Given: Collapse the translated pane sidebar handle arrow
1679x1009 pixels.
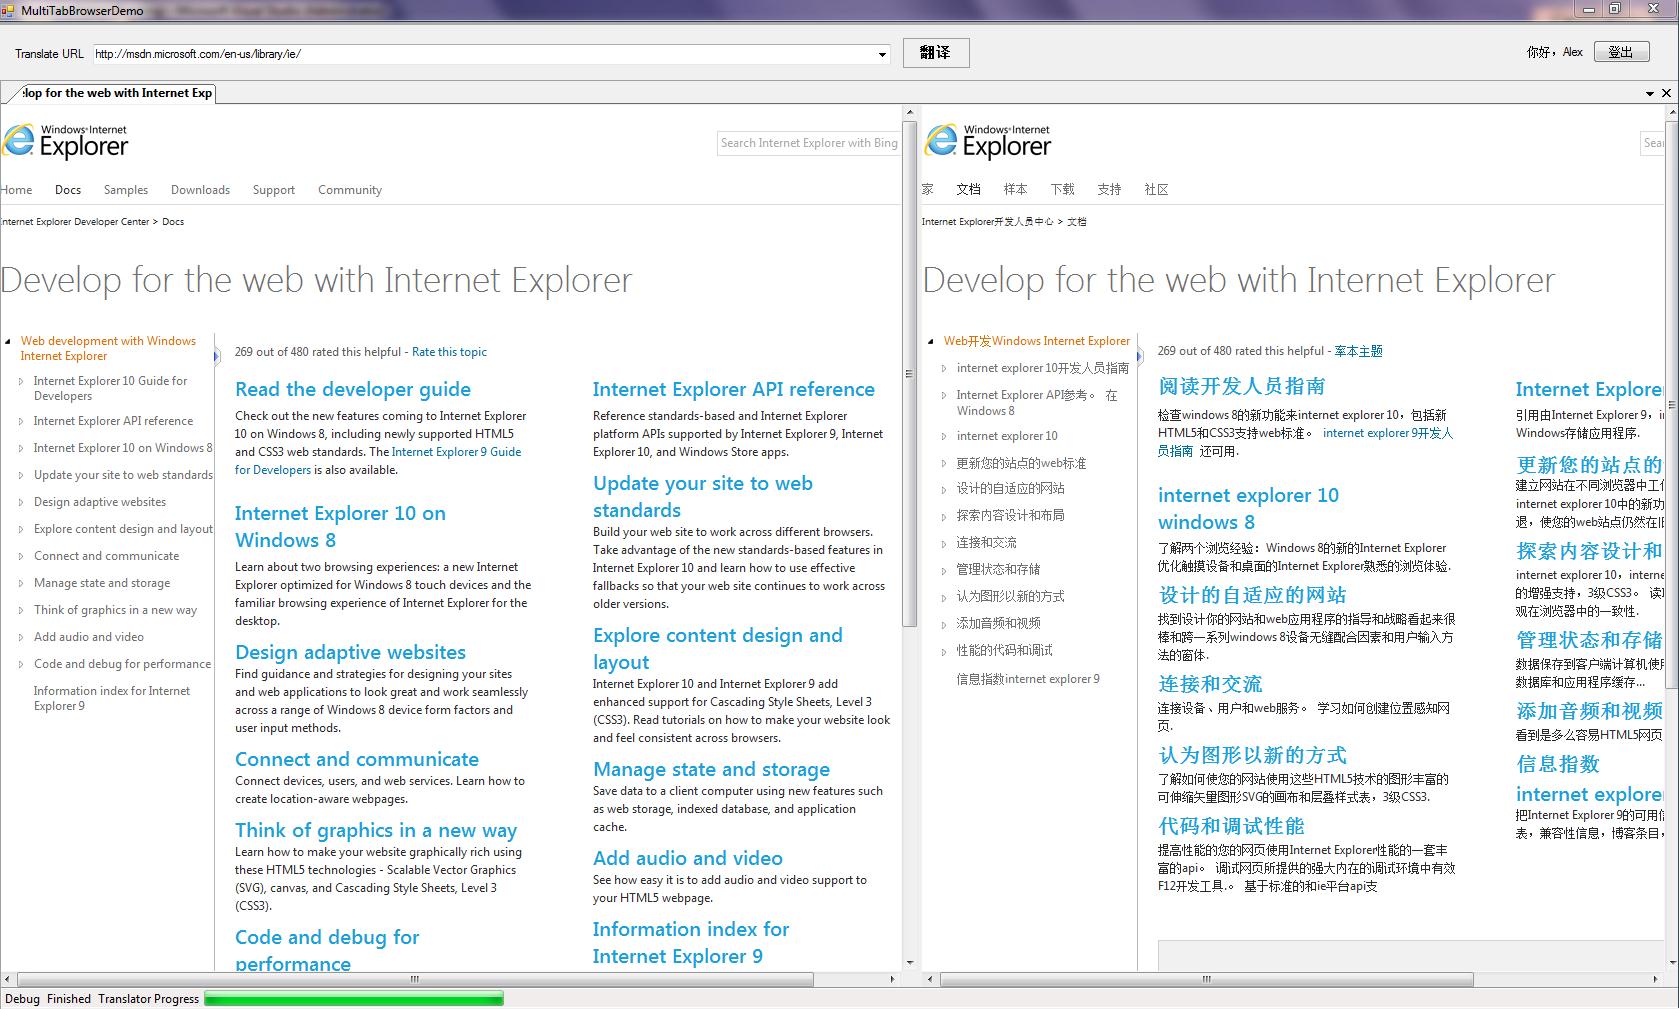Looking at the screenshot, I should pyautogui.click(x=1139, y=356).
